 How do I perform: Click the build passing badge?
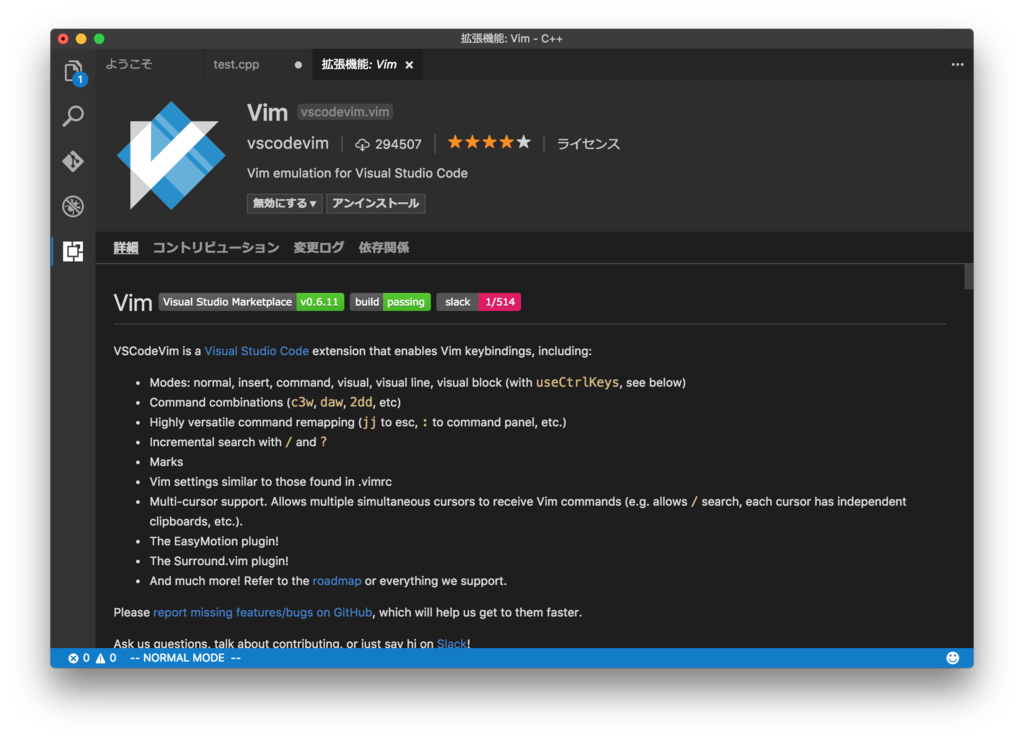(390, 302)
